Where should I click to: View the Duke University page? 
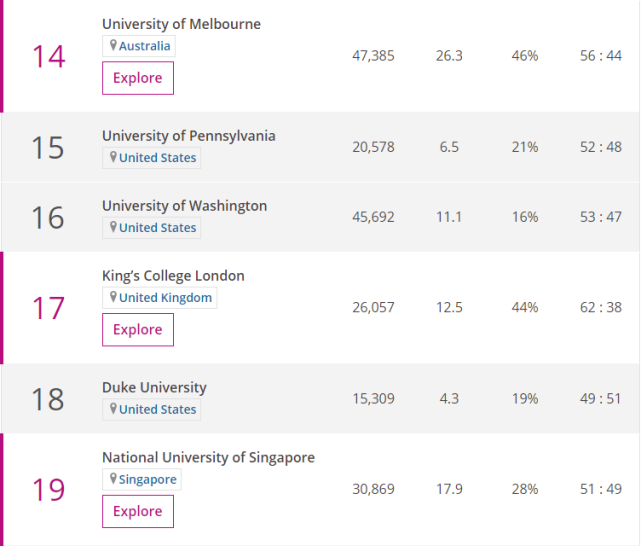tap(154, 388)
